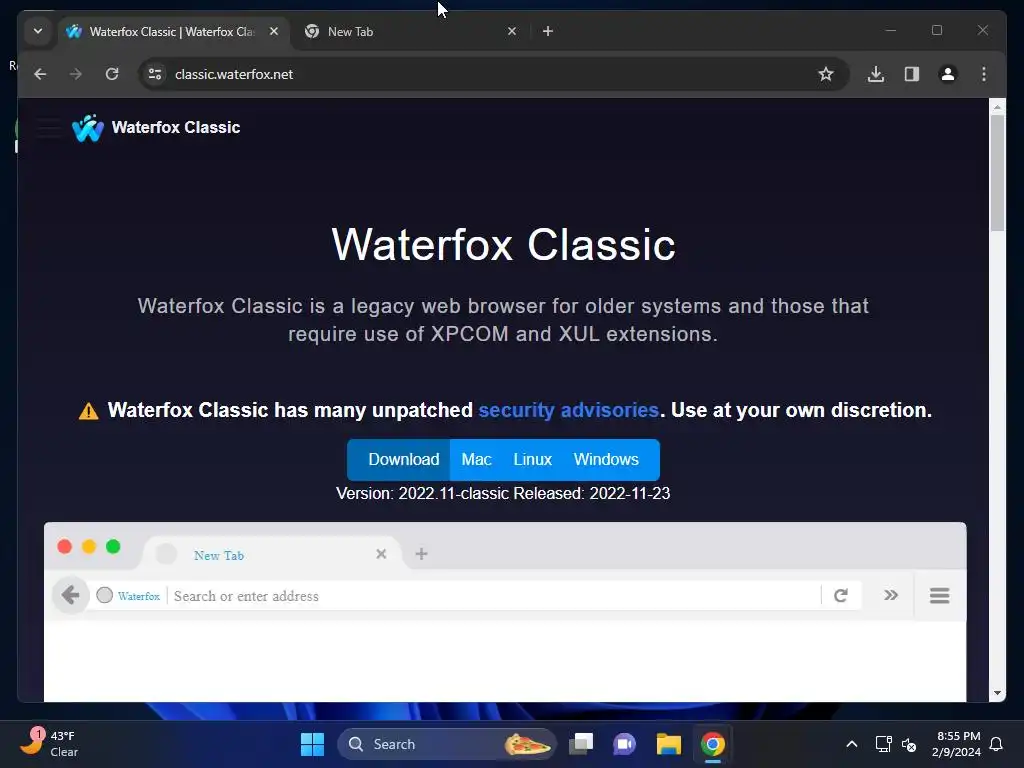
Task: Click the Waterfox browser preview screenshot
Action: (505, 612)
